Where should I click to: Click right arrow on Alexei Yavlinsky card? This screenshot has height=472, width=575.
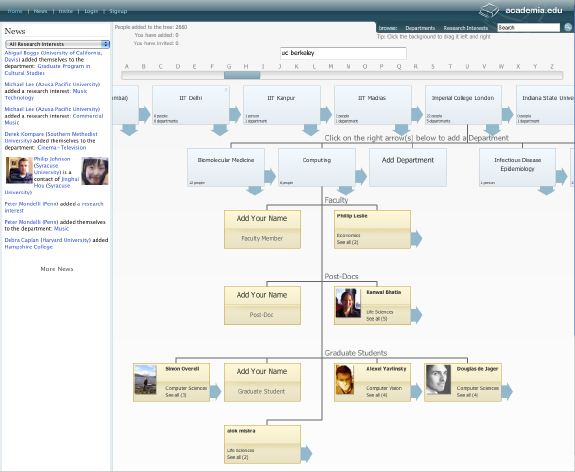[416, 391]
